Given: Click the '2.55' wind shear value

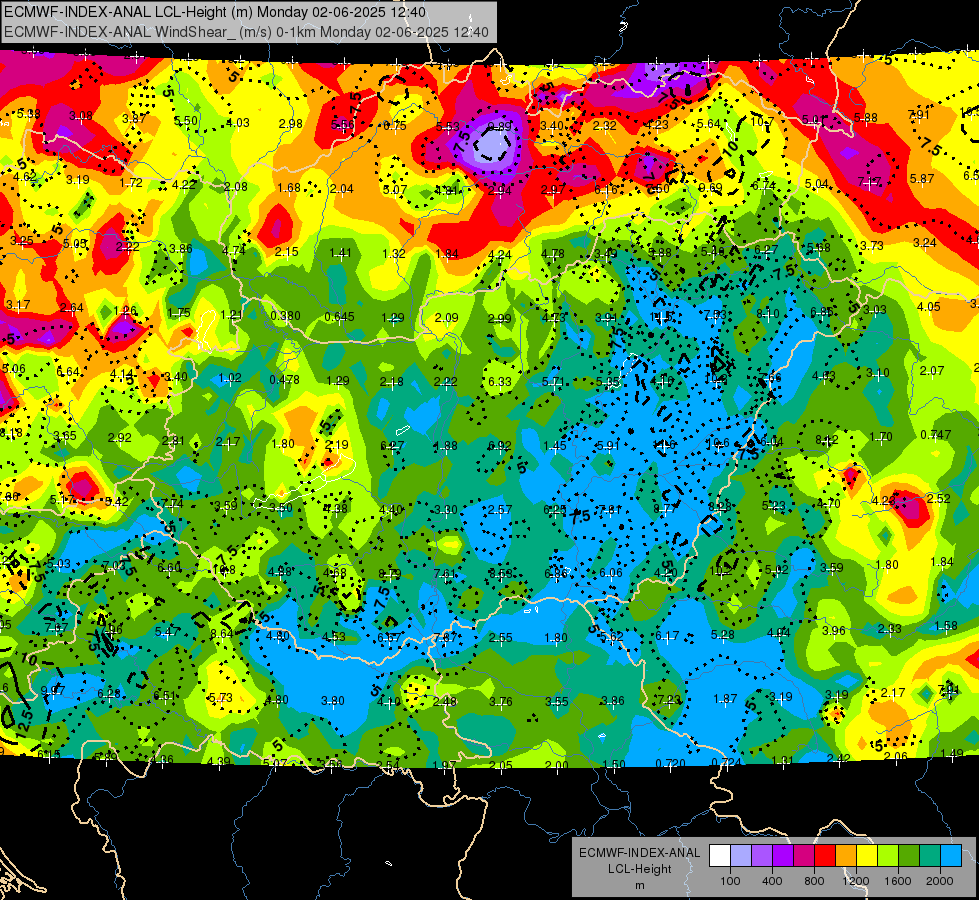Looking at the screenshot, I should (x=501, y=638).
